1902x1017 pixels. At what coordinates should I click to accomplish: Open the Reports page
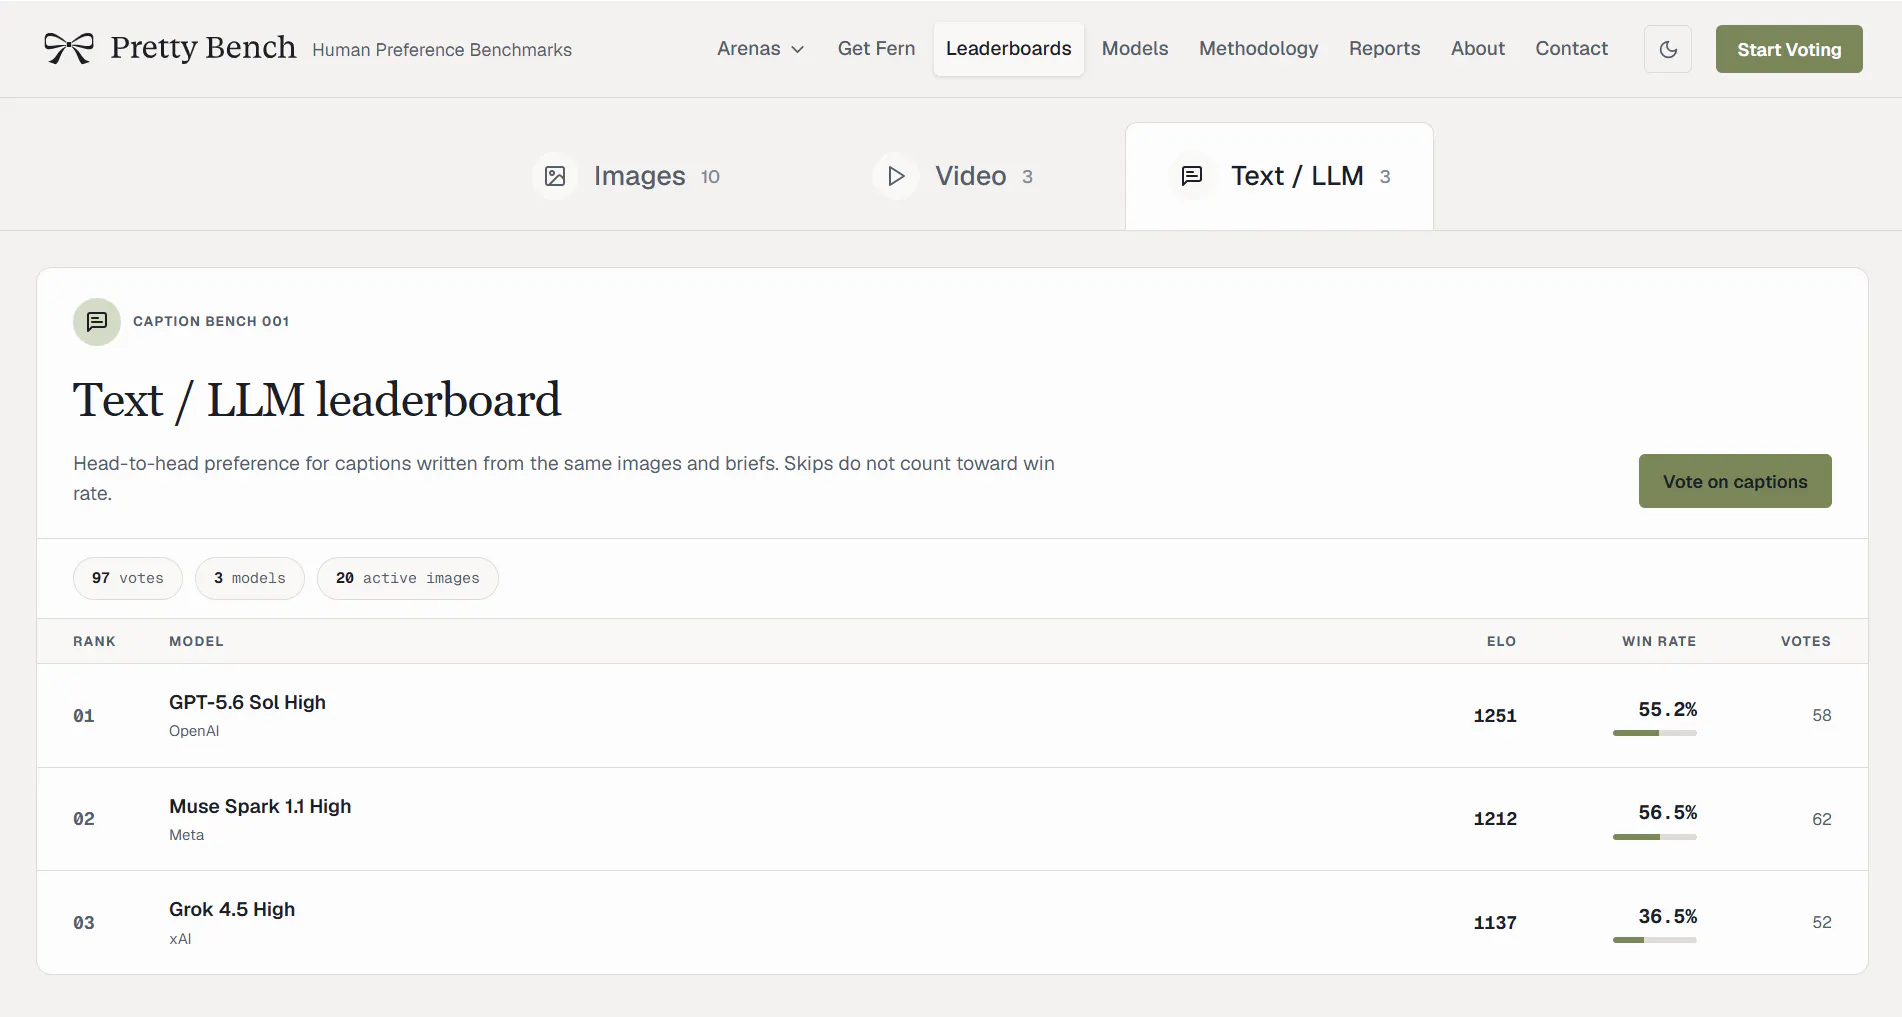pos(1384,49)
